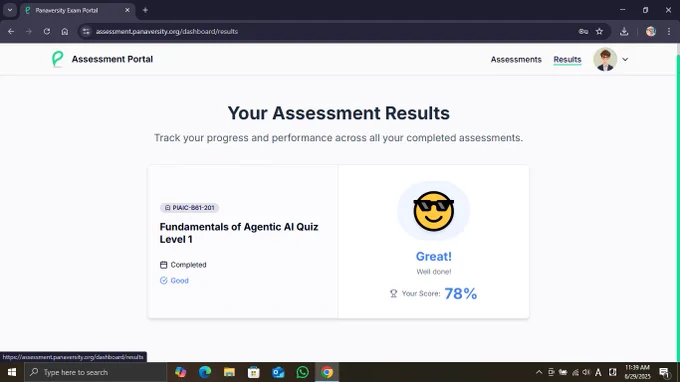Bookmark this page with star icon
This screenshot has height=382, width=680.
[599, 31]
